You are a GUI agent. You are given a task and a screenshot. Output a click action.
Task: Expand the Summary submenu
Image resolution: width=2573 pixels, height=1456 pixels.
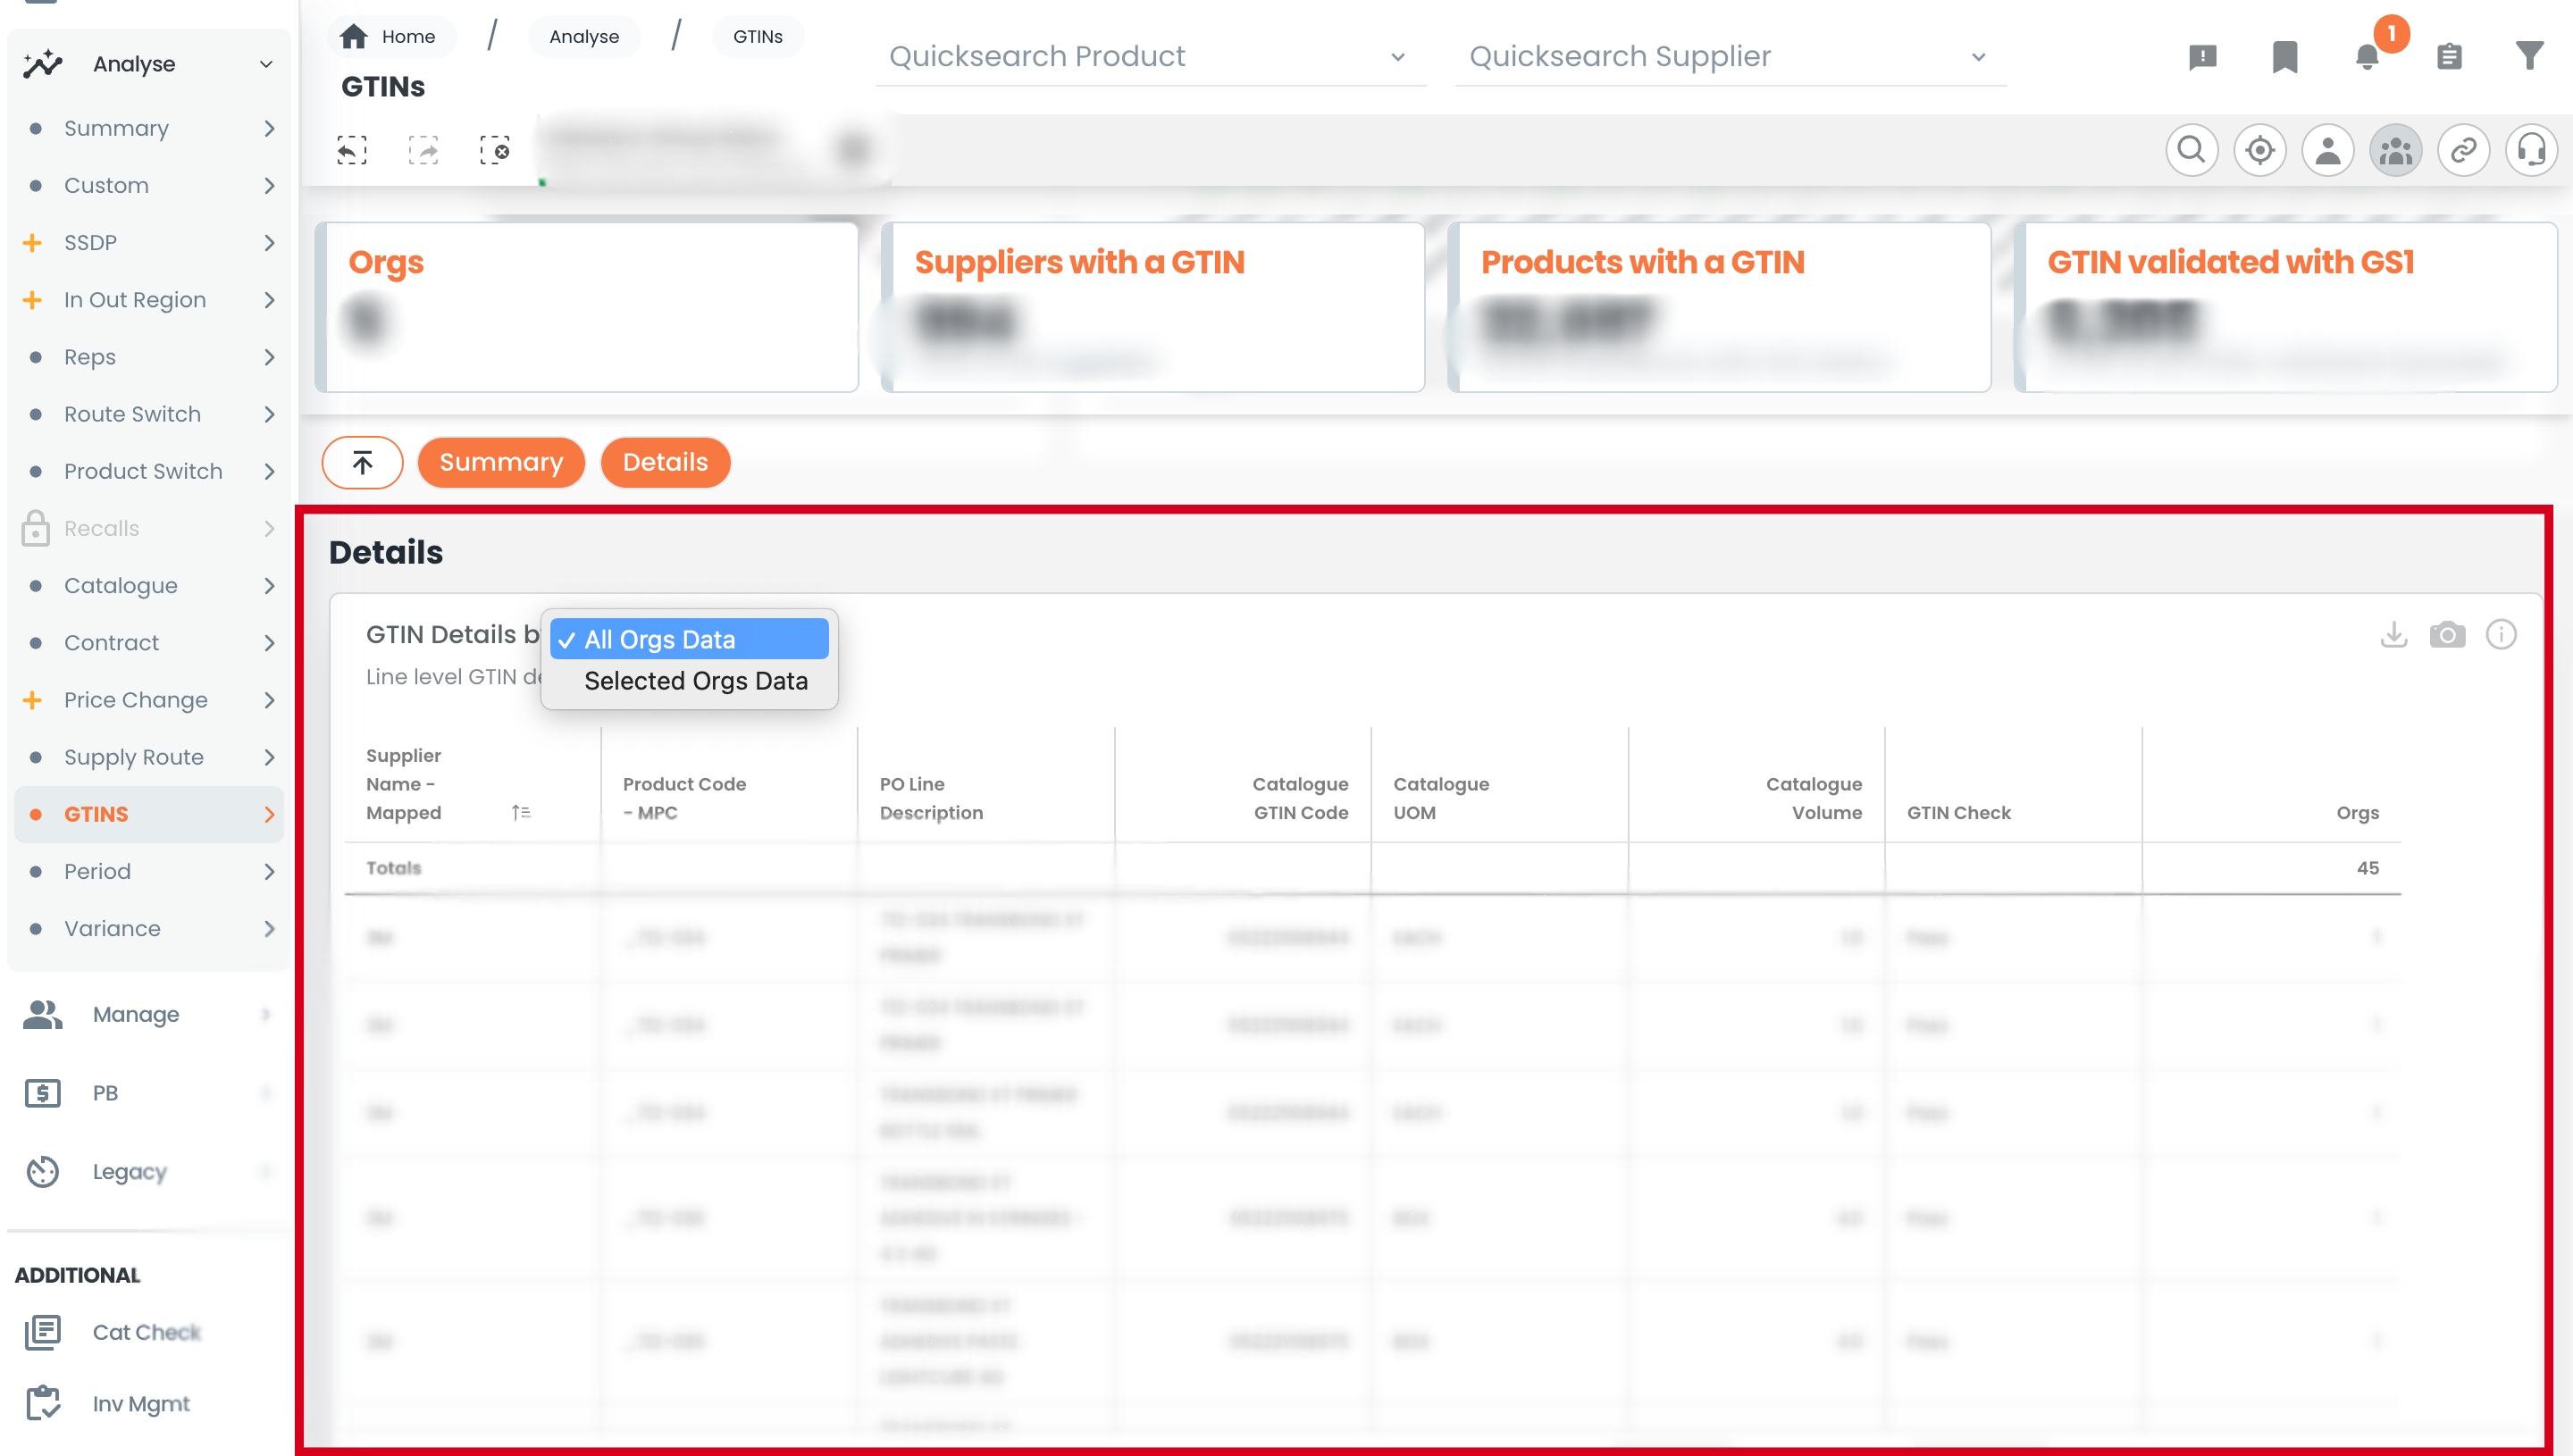pos(149,128)
